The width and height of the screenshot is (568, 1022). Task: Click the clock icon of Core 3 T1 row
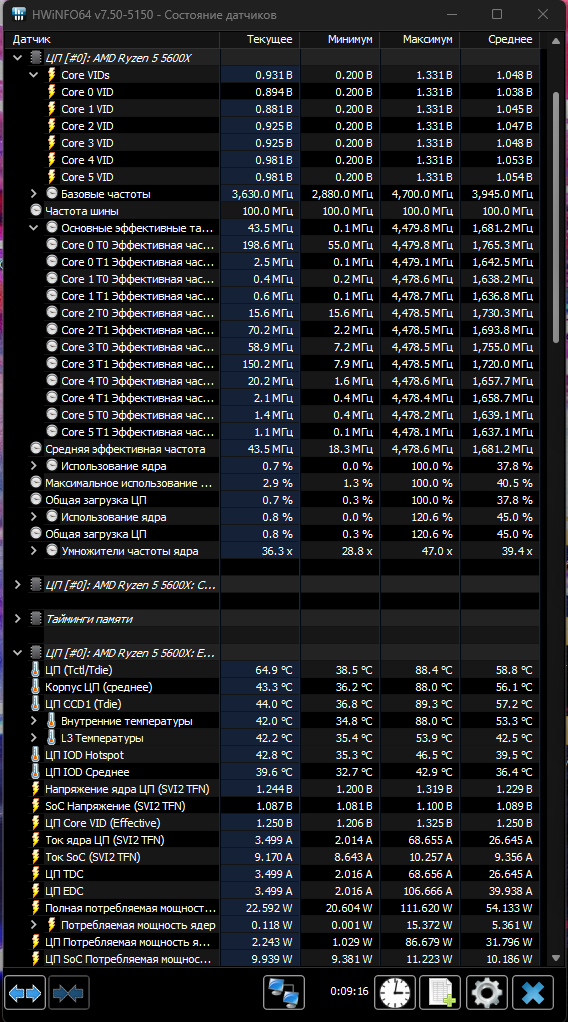tap(52, 364)
